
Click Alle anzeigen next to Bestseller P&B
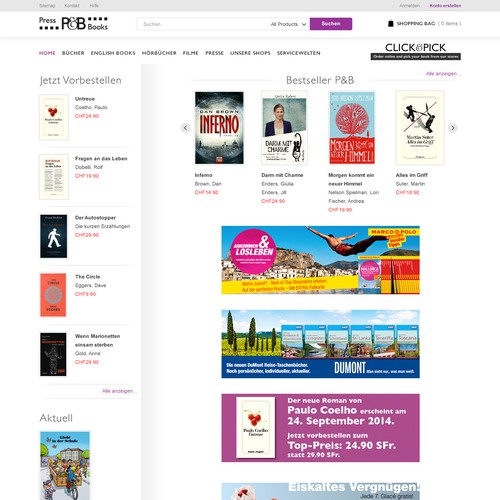[443, 74]
